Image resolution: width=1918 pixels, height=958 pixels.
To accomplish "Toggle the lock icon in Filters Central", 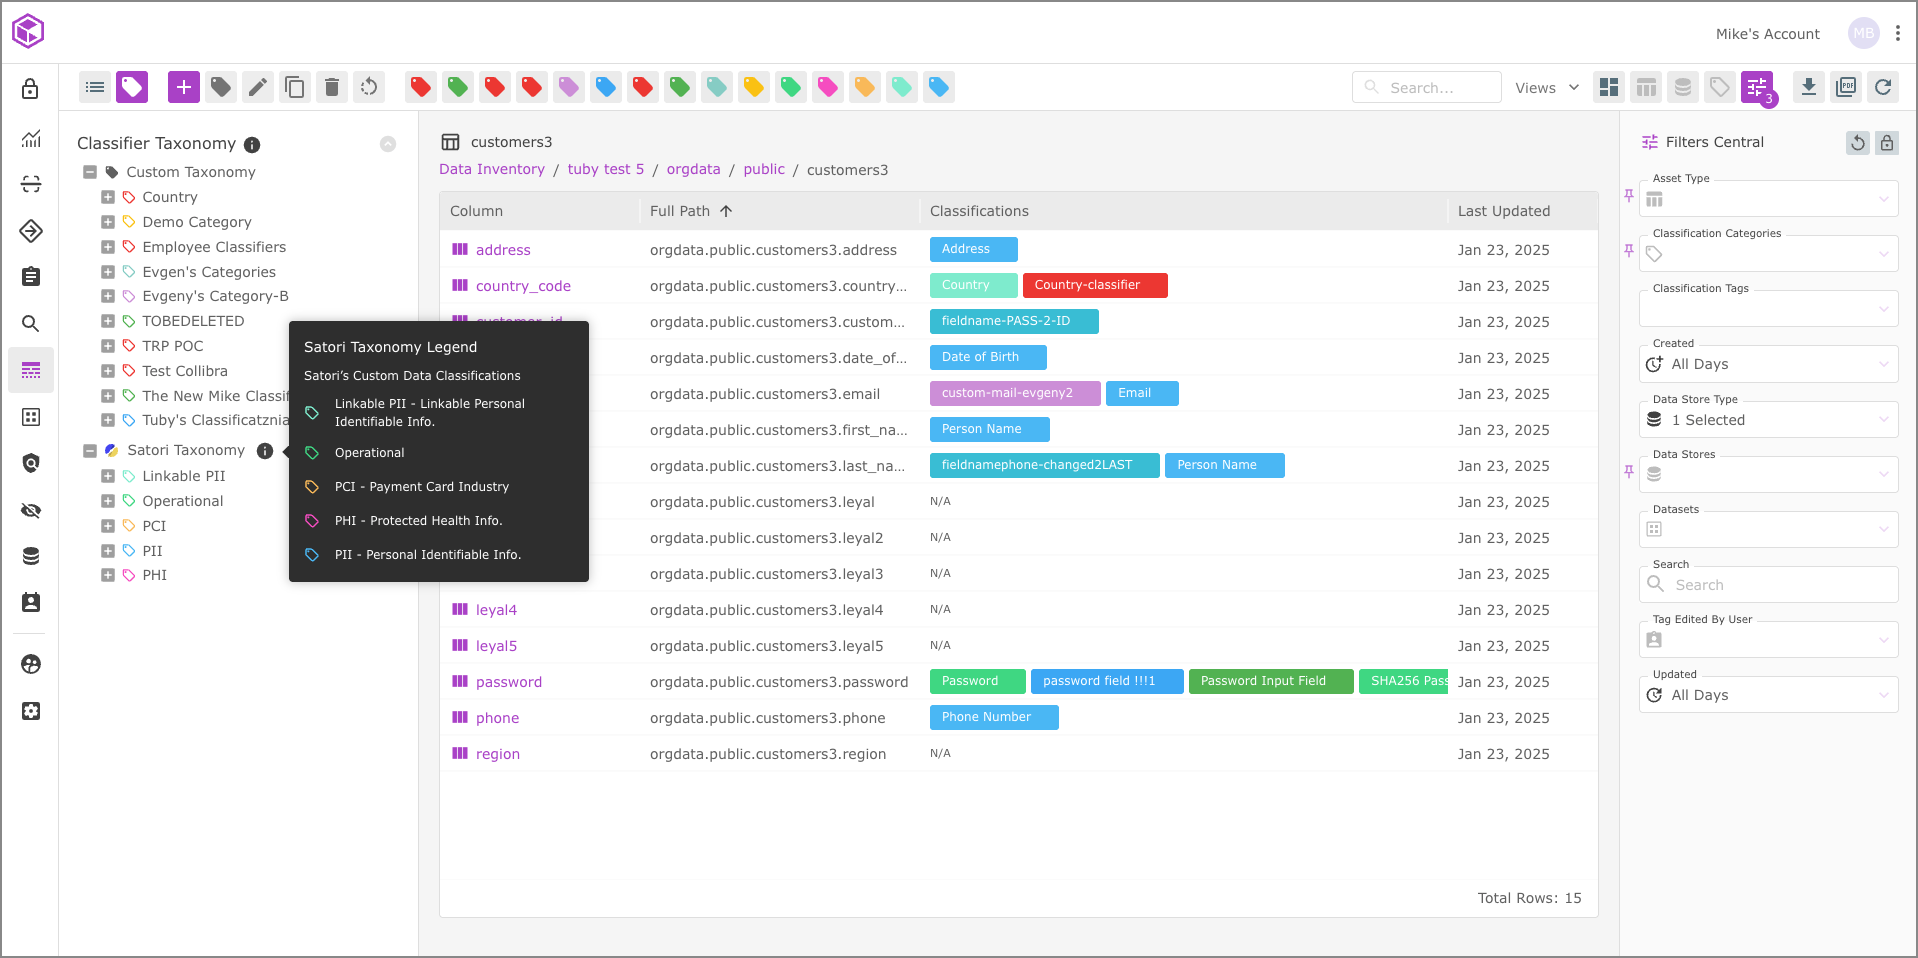I will point(1886,143).
